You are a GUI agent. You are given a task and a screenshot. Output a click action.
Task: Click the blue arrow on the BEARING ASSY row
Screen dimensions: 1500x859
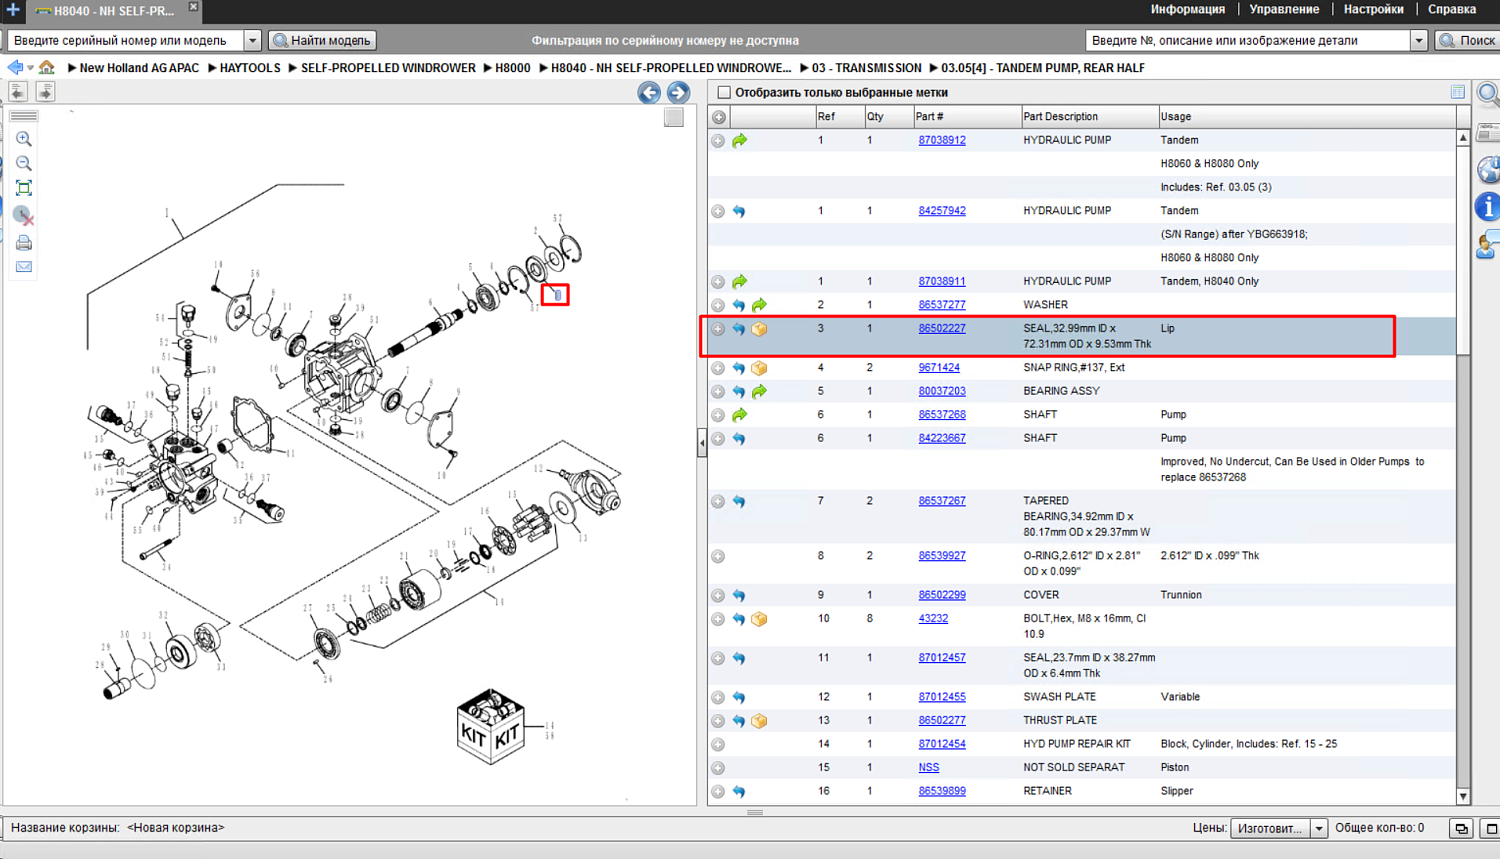tap(739, 391)
